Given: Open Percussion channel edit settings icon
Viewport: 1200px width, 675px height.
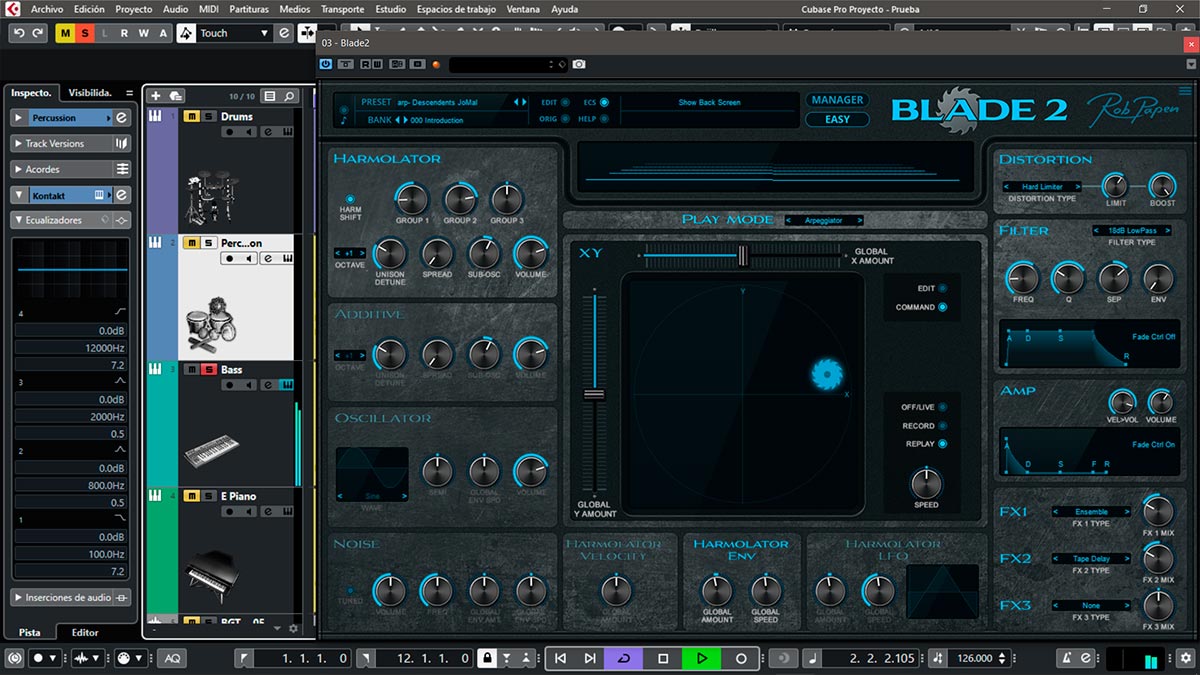Looking at the screenshot, I should (121, 118).
